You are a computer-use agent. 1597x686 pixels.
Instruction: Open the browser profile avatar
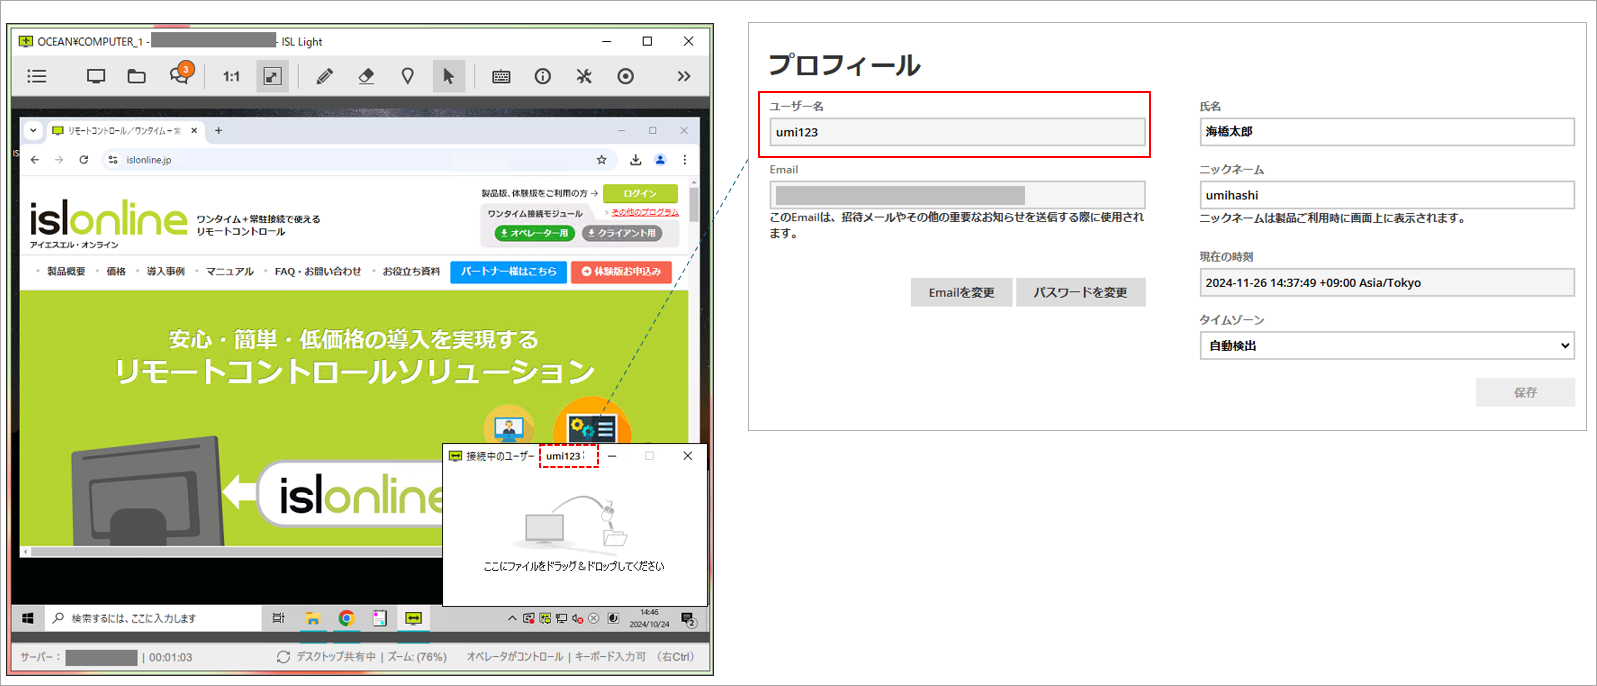pos(660,160)
